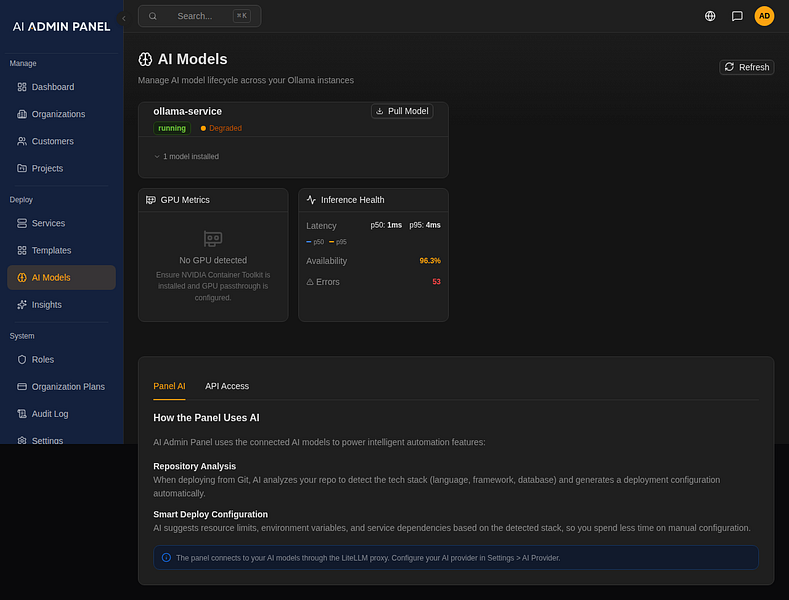
Task: Open Templates from the sidebar
Action: click(61, 250)
